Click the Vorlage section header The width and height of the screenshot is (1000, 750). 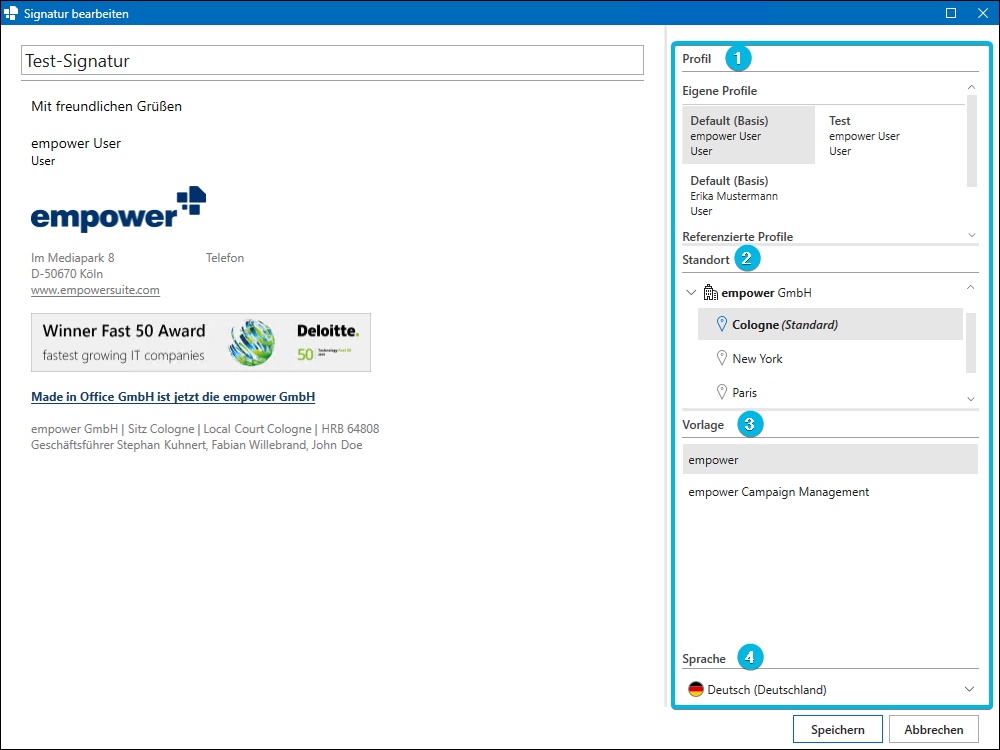pyautogui.click(x=703, y=425)
